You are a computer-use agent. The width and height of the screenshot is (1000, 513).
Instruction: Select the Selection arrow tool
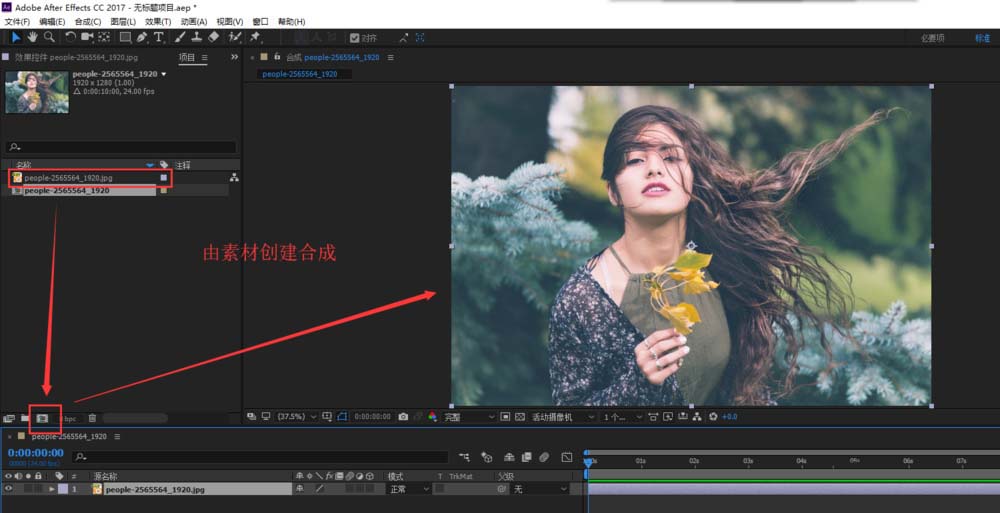[16, 38]
